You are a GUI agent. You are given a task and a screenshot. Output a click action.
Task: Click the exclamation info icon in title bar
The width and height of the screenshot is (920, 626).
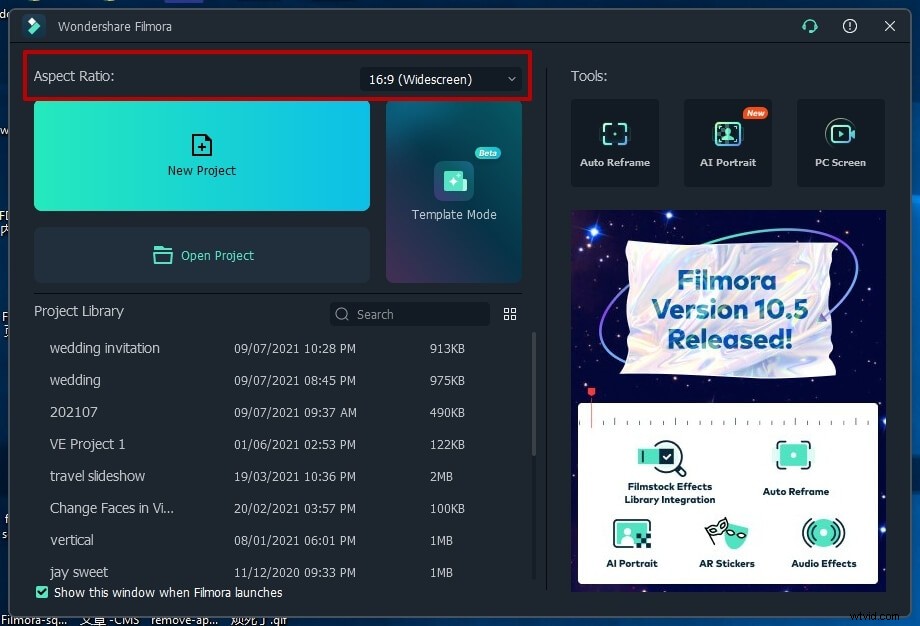[850, 26]
